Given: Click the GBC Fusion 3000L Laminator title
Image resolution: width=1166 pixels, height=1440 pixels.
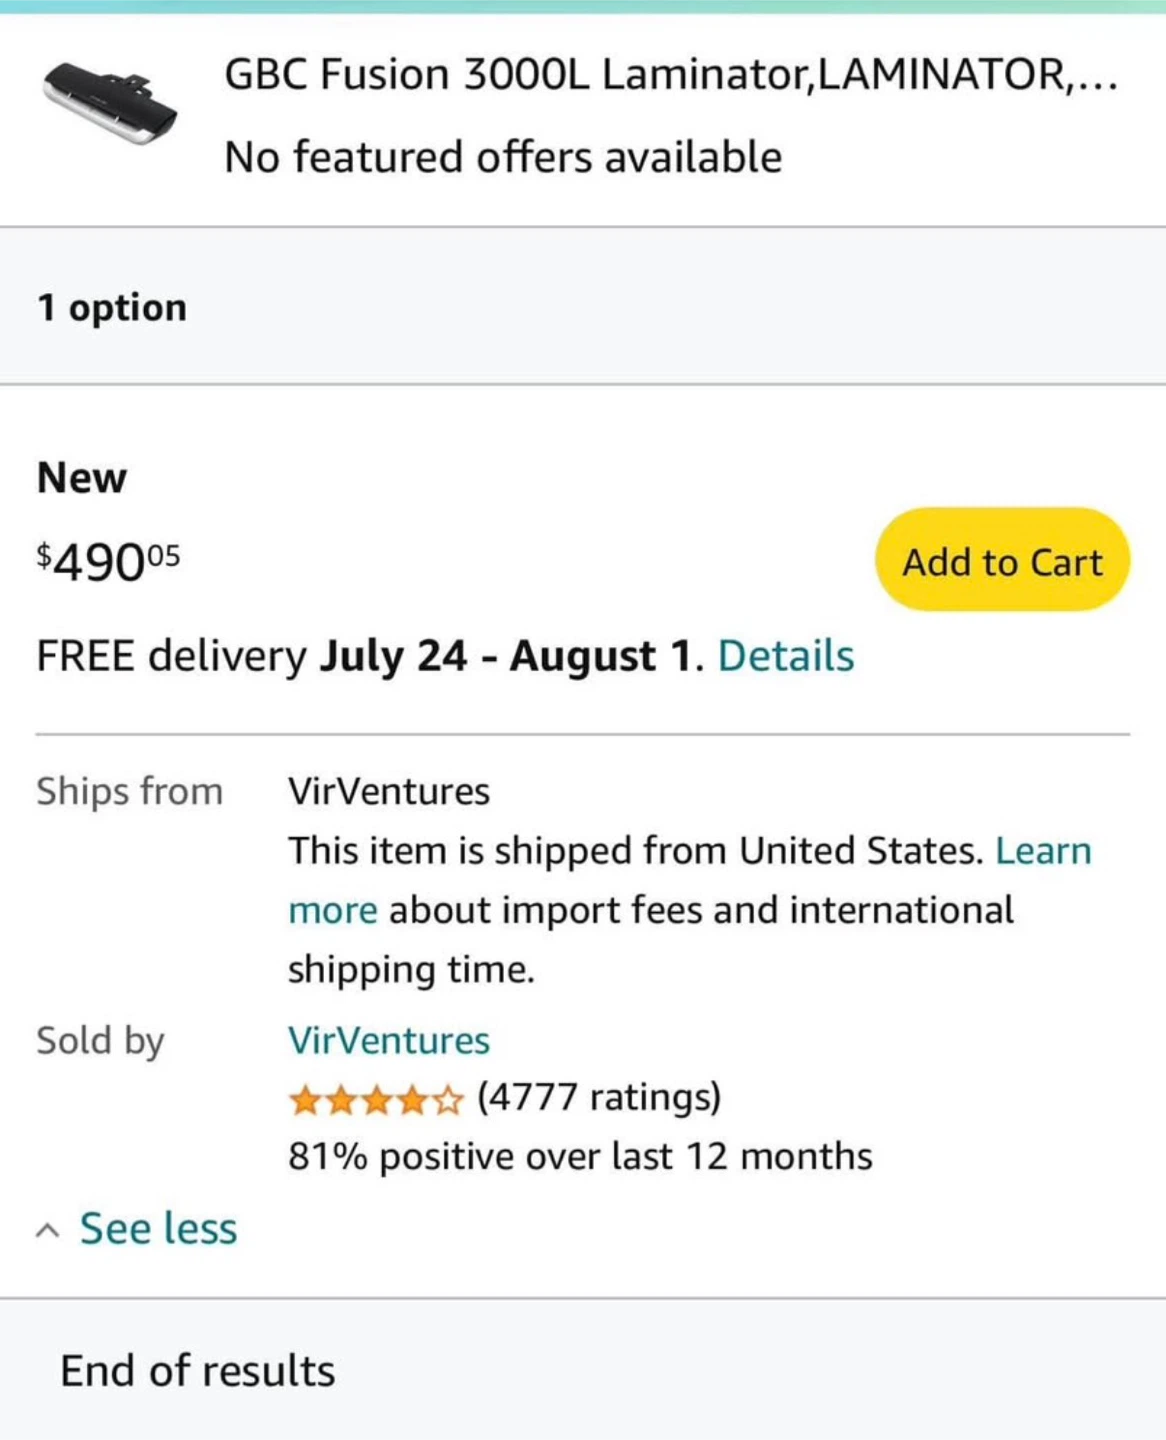Looking at the screenshot, I should click(x=670, y=75).
